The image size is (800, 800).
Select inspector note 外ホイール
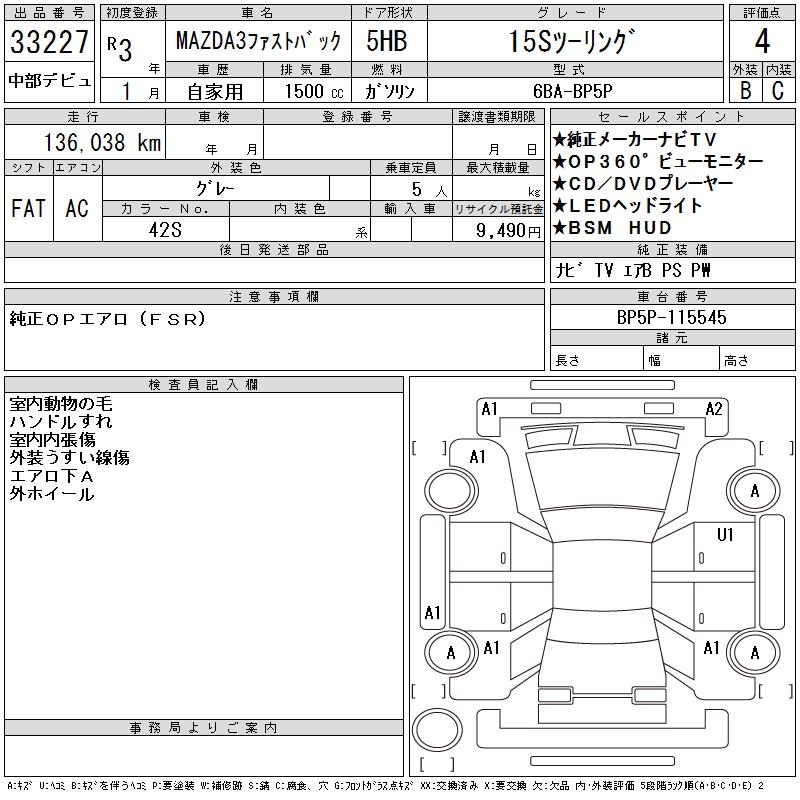point(52,494)
